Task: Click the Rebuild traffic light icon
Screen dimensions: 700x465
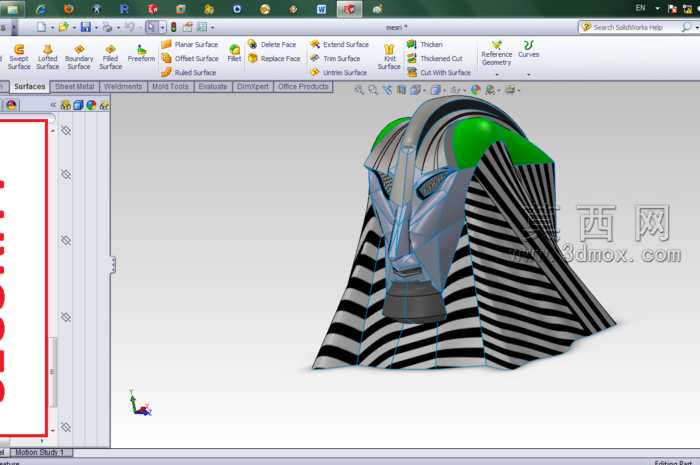Action: (173, 27)
